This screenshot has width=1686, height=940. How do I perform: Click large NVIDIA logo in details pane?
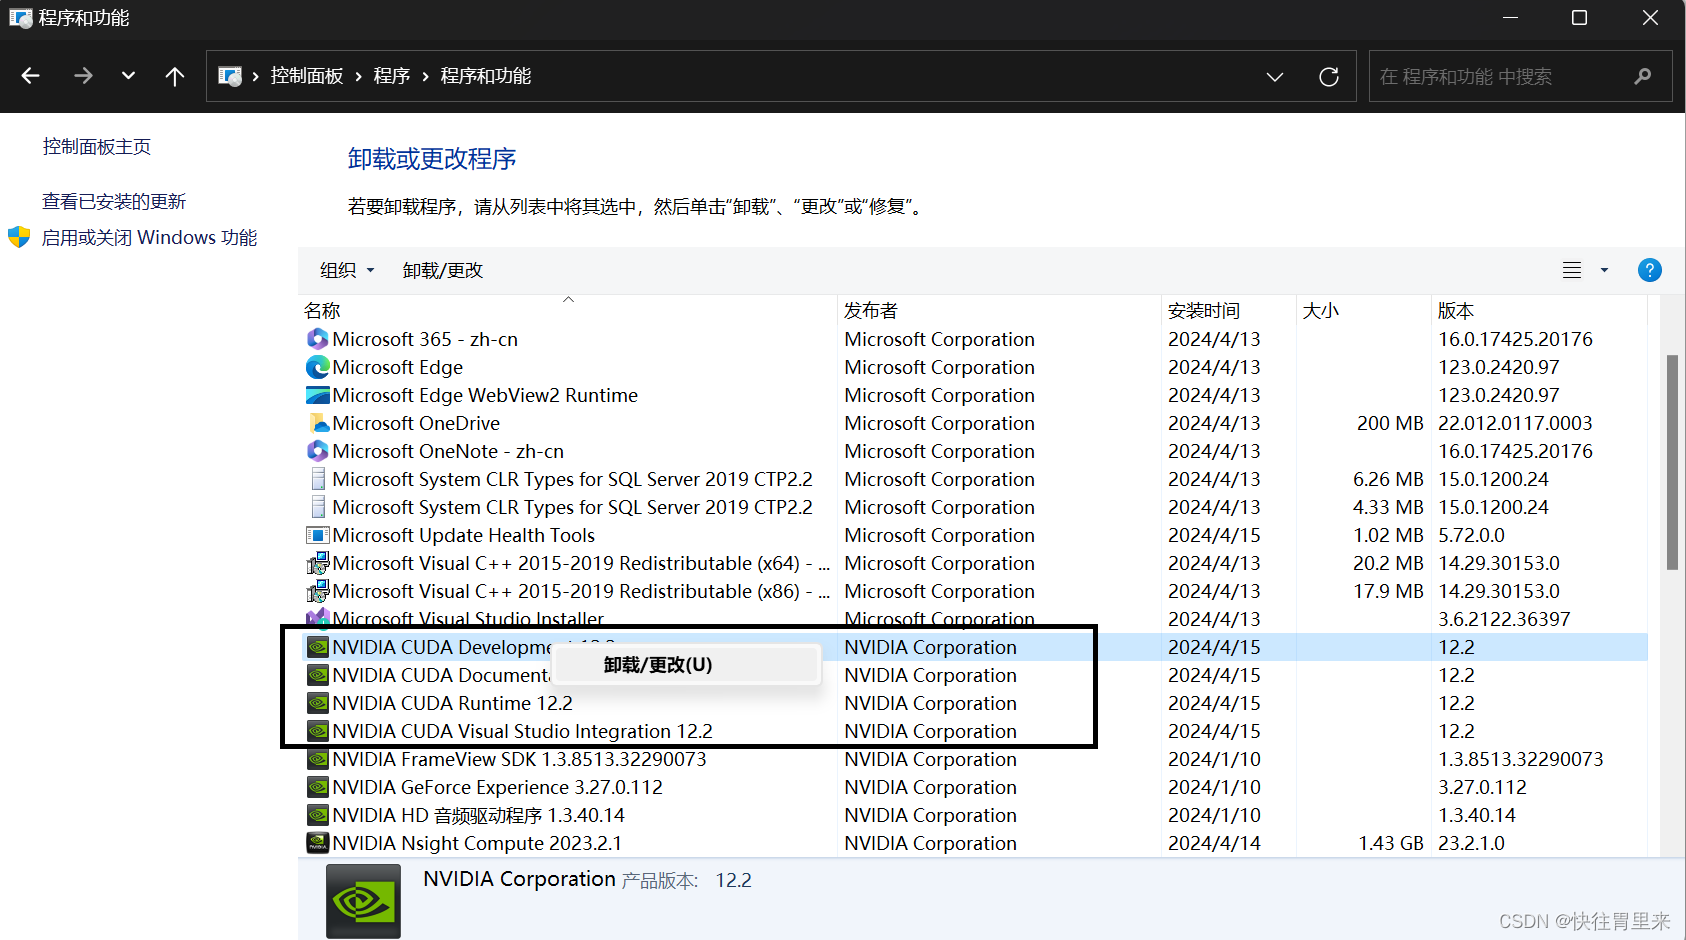(363, 902)
